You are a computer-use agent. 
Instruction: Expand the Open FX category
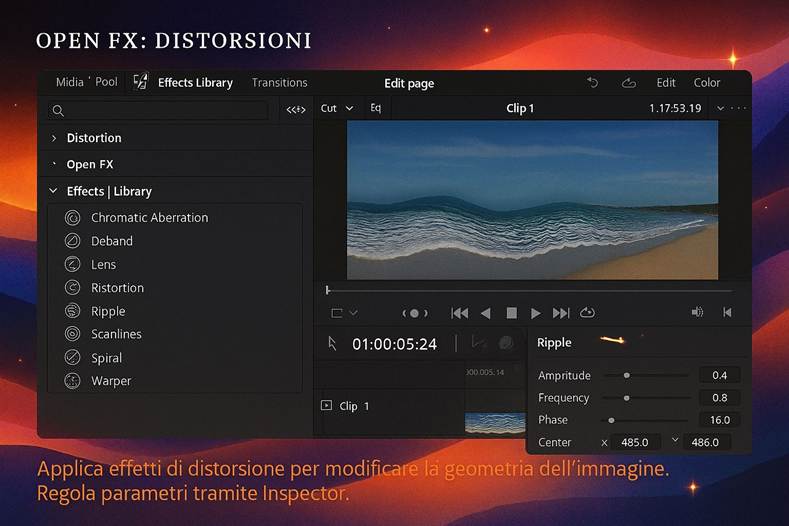(x=54, y=164)
